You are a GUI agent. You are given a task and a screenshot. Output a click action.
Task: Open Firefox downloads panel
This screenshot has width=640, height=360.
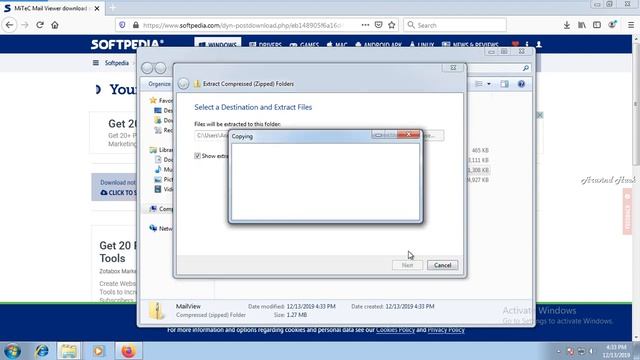click(x=567, y=25)
